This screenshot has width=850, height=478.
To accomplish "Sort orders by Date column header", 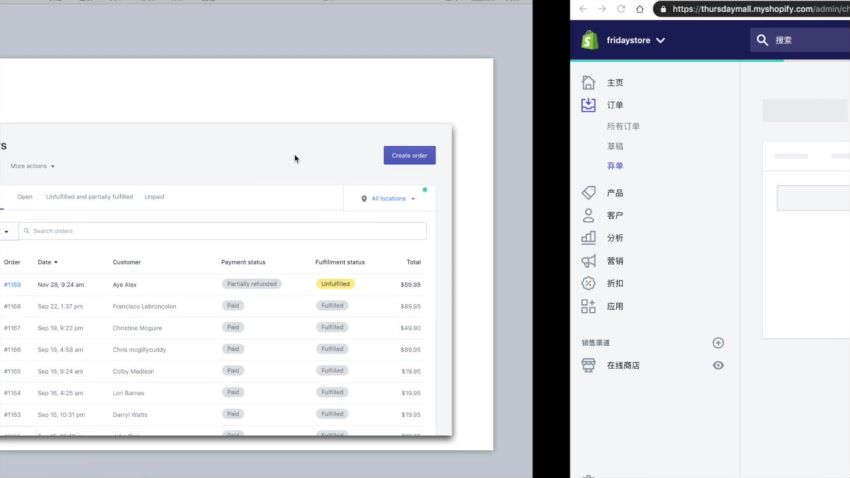I will (47, 262).
